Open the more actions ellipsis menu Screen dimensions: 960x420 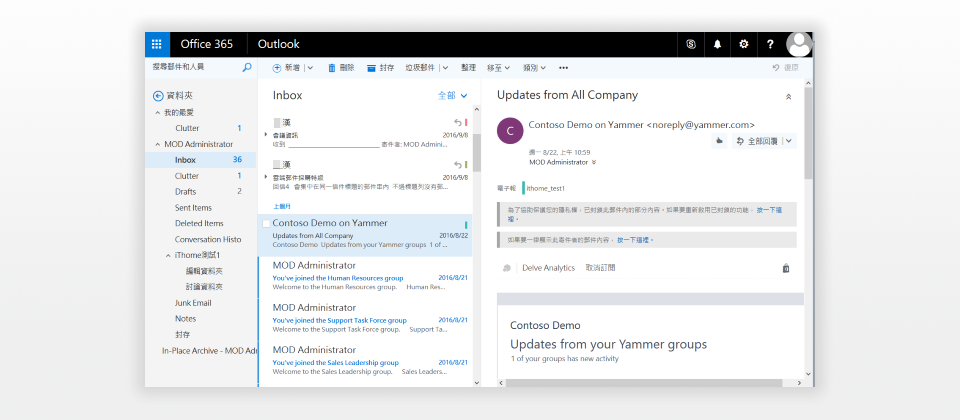click(563, 68)
